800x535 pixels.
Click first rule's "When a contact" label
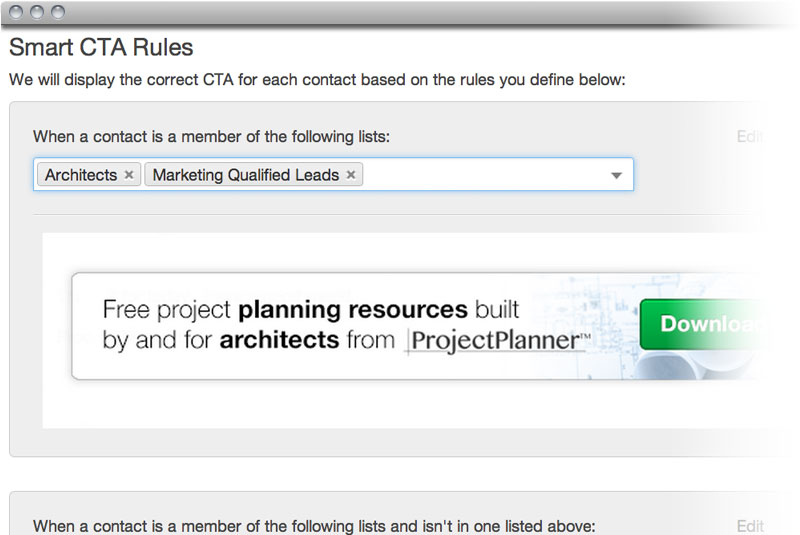pyautogui.click(x=211, y=137)
